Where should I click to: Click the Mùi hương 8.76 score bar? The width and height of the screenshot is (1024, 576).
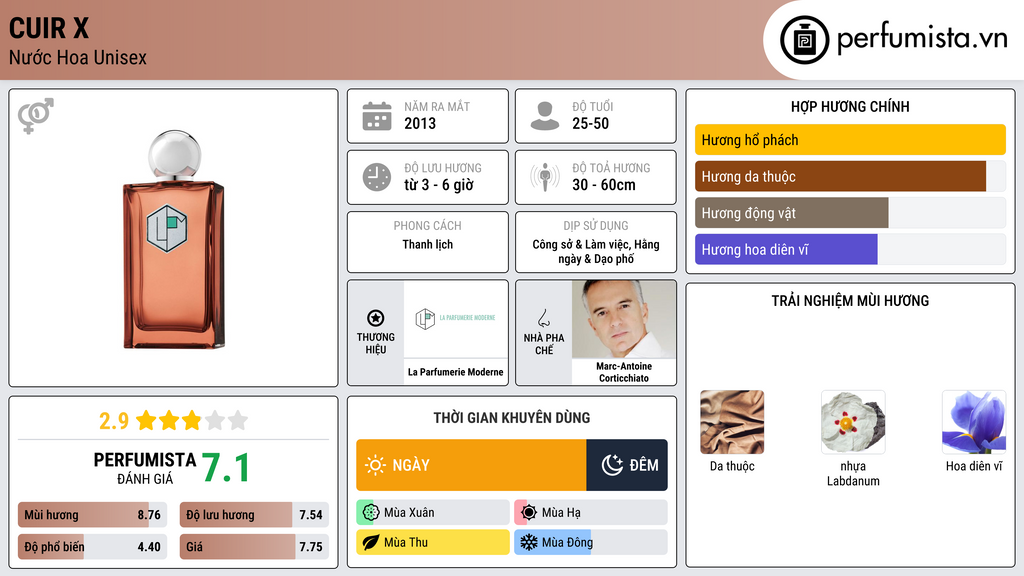point(92,515)
